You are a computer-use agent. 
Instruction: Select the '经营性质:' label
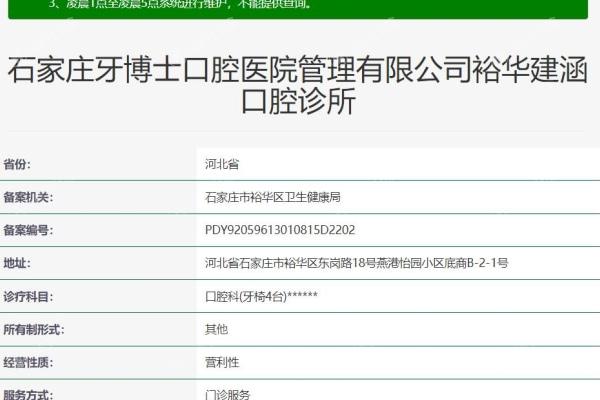click(x=28, y=362)
